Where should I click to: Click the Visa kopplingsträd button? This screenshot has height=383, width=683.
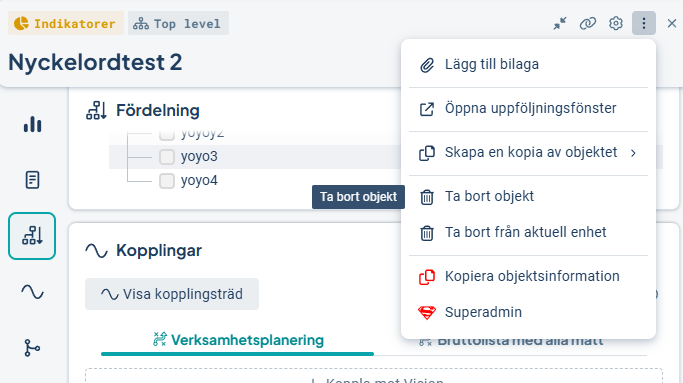coord(172,294)
